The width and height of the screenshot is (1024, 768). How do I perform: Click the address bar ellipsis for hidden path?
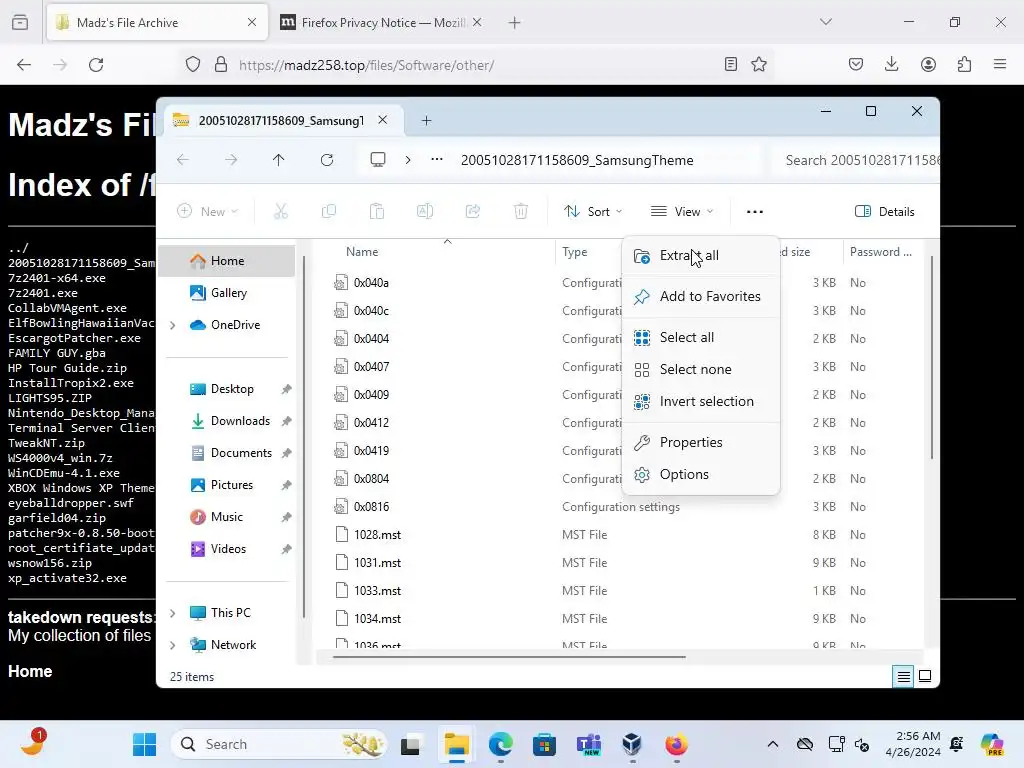437,160
